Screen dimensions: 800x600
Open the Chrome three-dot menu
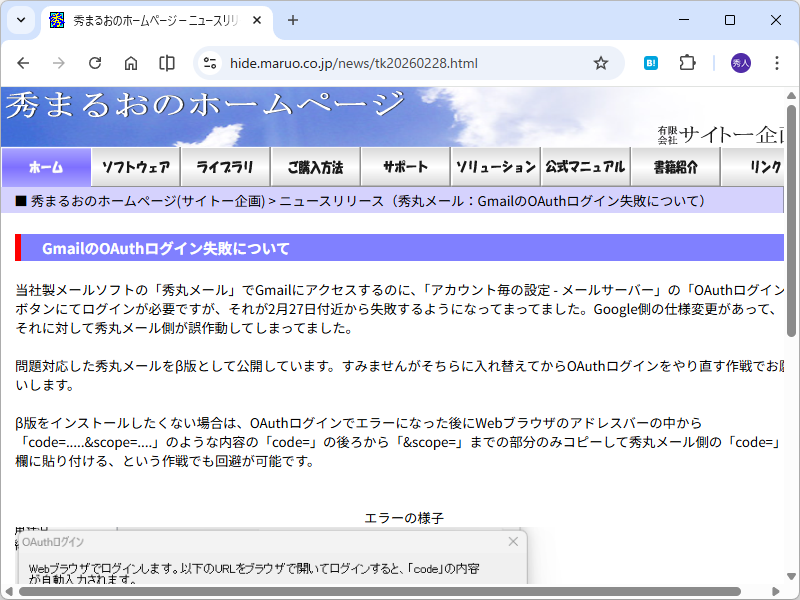[777, 62]
